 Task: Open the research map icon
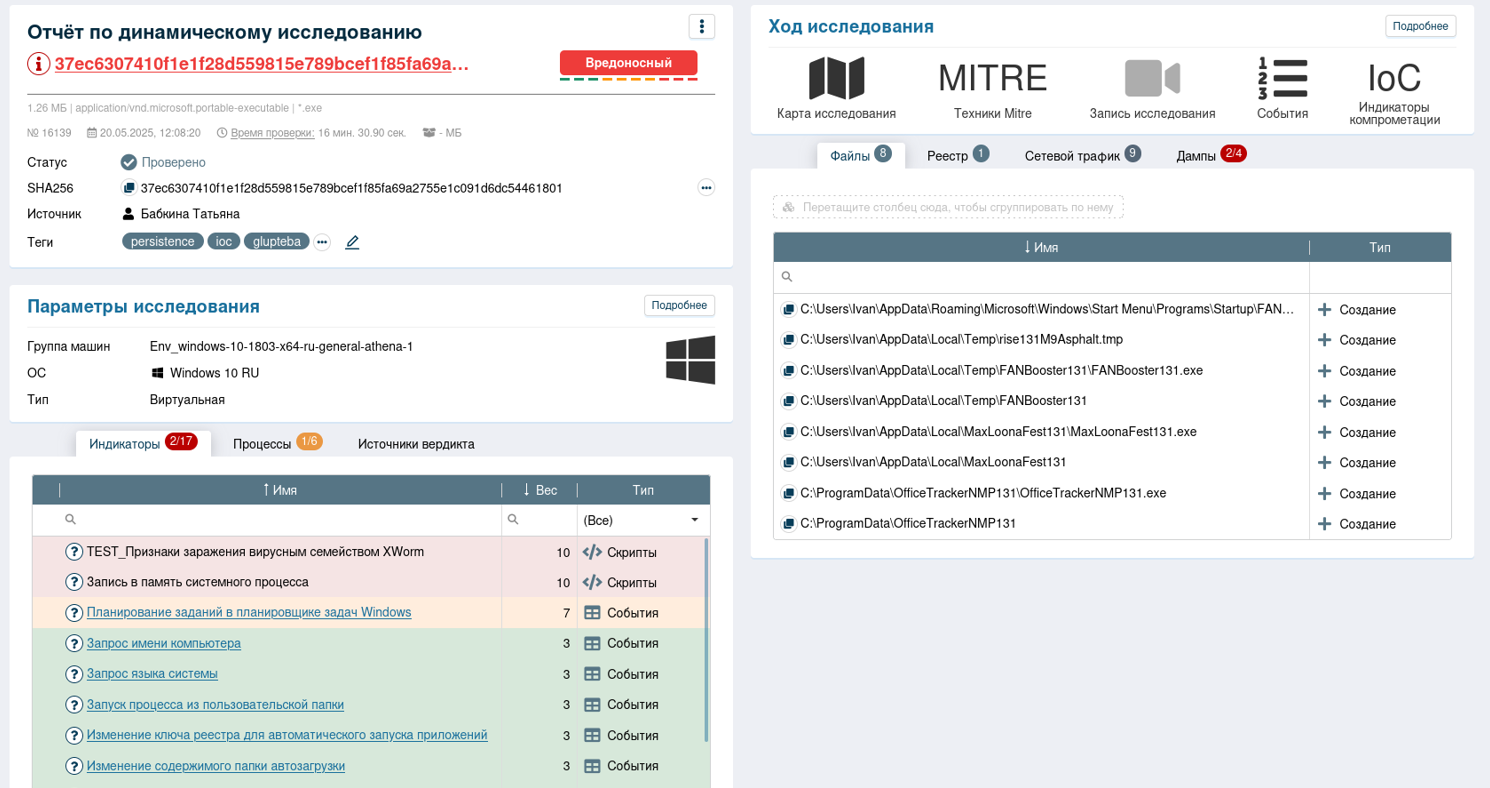[x=836, y=78]
